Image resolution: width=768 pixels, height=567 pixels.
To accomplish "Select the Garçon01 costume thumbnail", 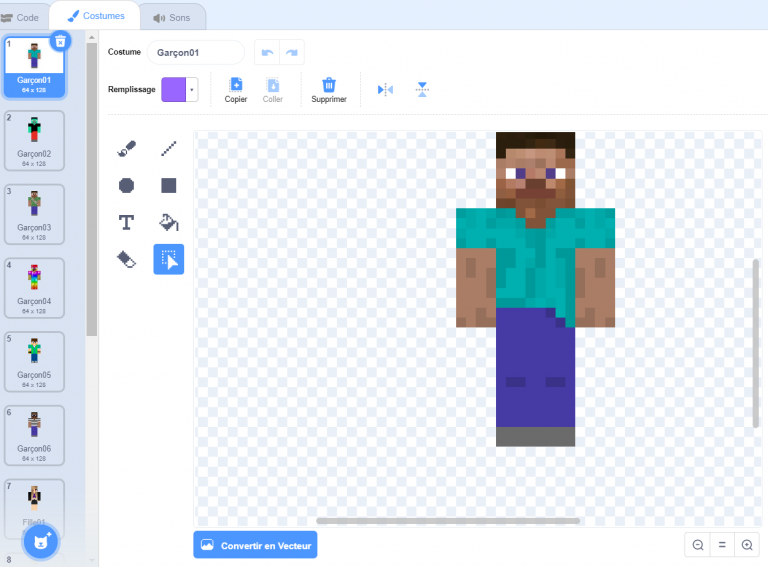I will 34,68.
